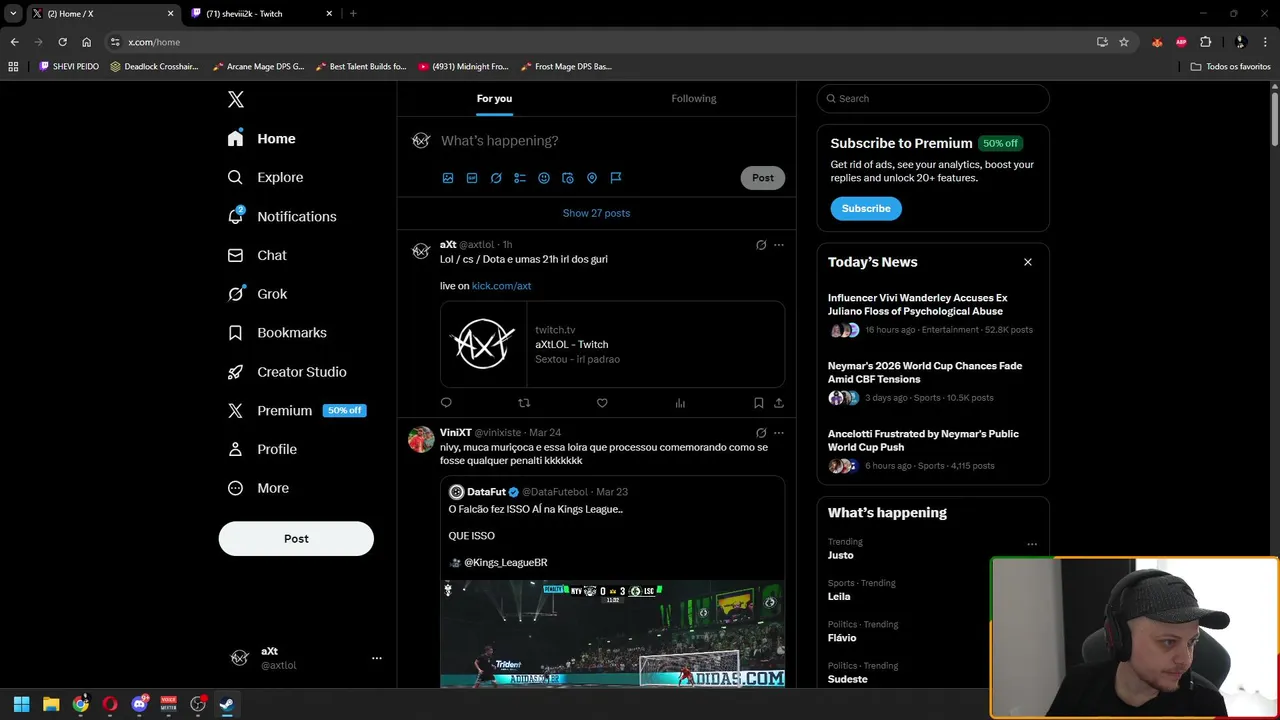The image size is (1280, 720).
Task: View analytics of aXt's post
Action: (680, 403)
